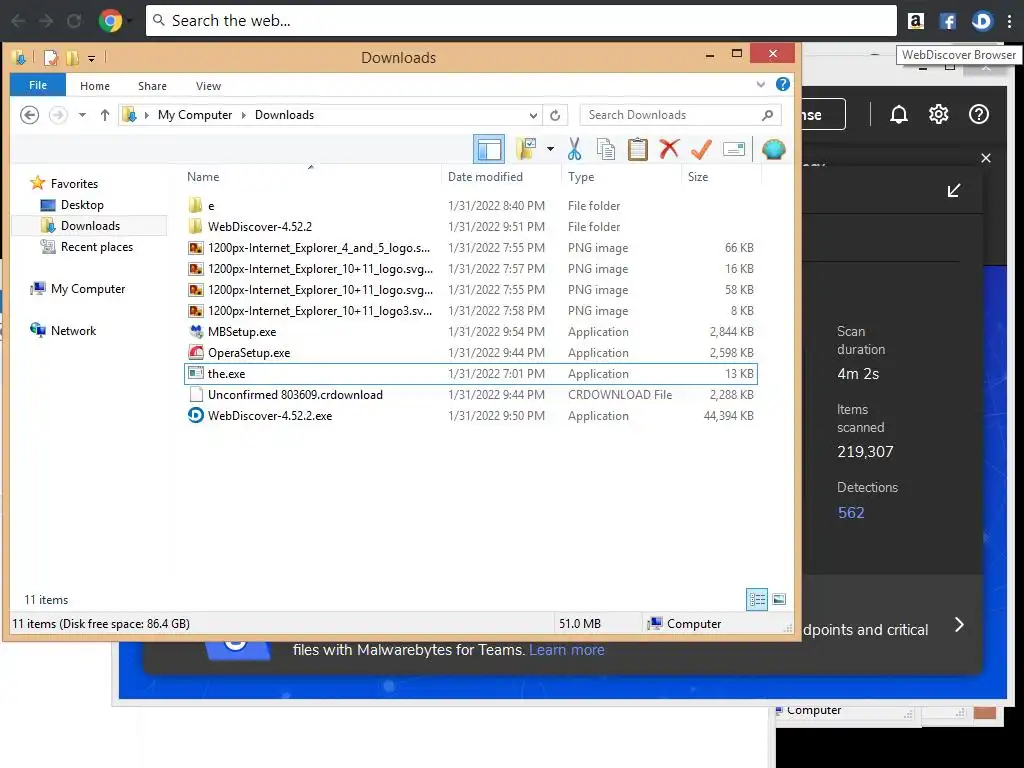This screenshot has width=1024, height=768.
Task: Go back with Explorer back arrow
Action: [29, 115]
